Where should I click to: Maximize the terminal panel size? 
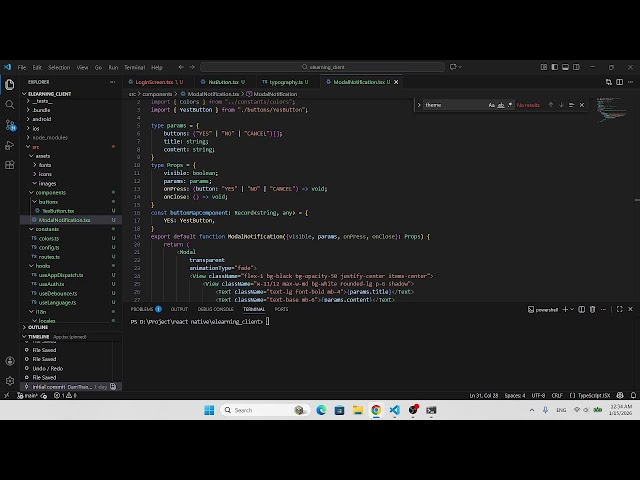click(620, 309)
